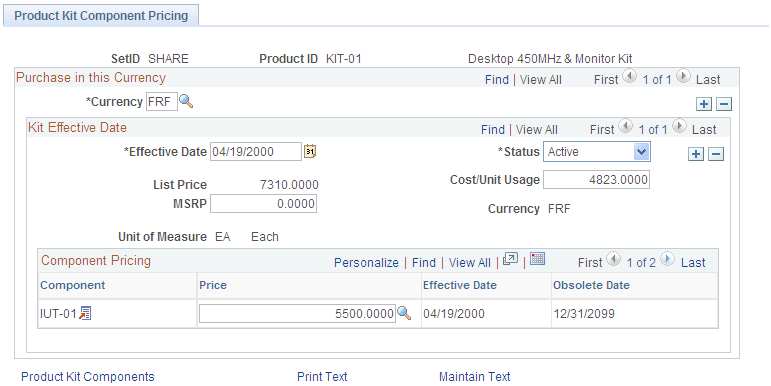Click Find in Purchase in this Currency
Screen dimensions: 771x386
497,80
